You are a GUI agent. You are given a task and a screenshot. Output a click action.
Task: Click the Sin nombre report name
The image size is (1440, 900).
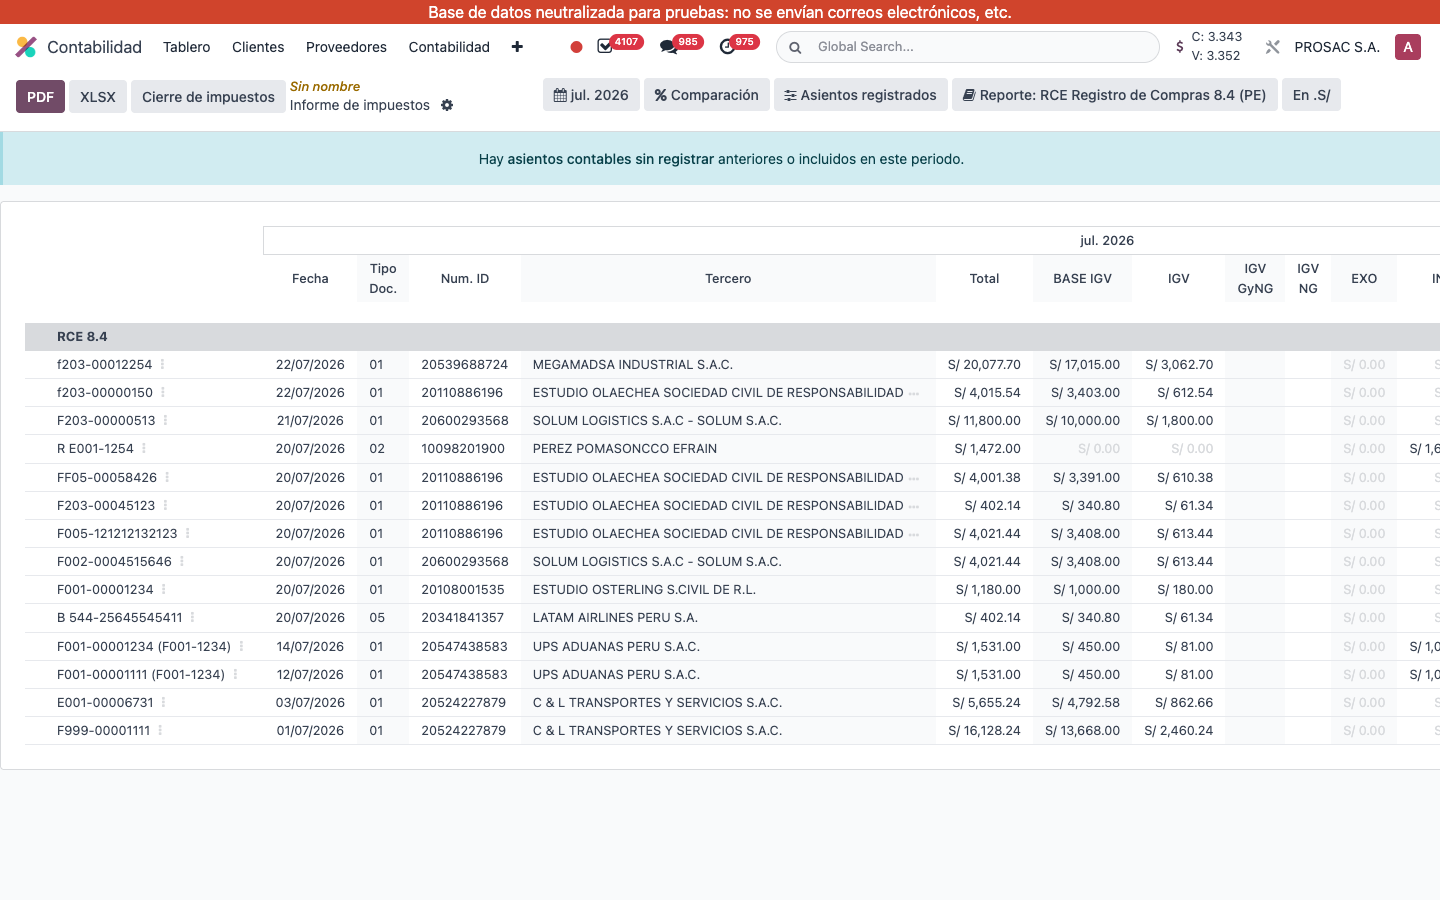pos(325,87)
